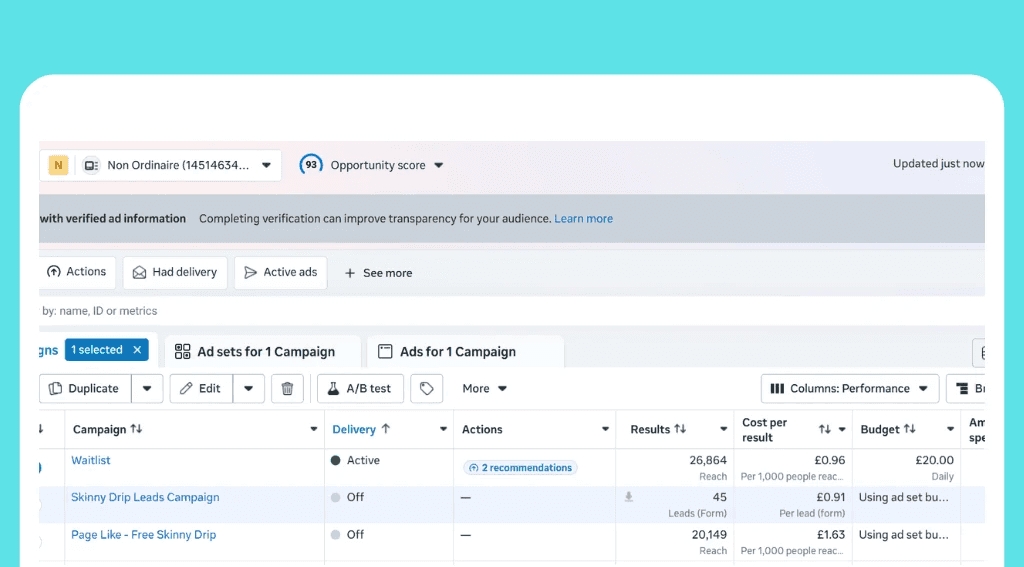Click the £0.91 per lead value
The width and height of the screenshot is (1024, 567).
831,498
